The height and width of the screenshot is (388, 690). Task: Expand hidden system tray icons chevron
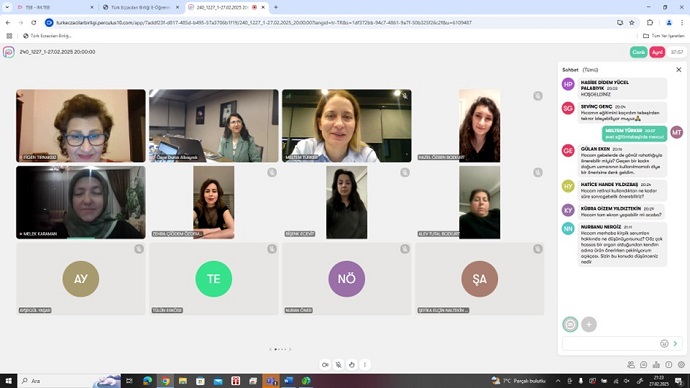coord(558,381)
